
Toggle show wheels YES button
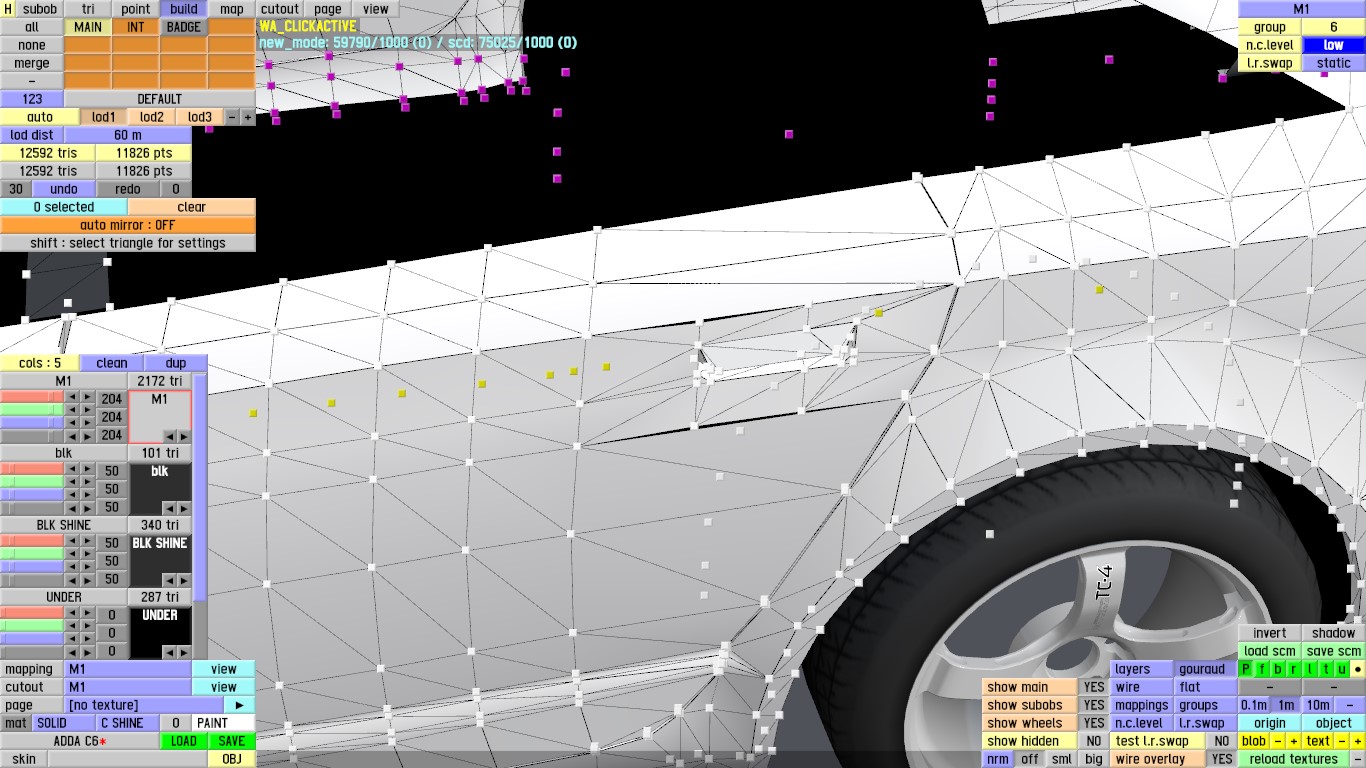1094,723
